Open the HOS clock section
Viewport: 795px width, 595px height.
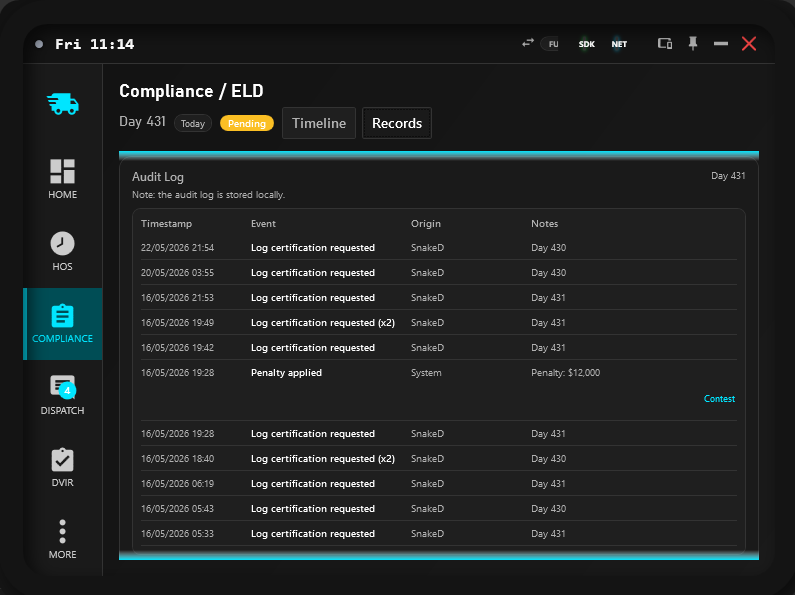(62, 251)
